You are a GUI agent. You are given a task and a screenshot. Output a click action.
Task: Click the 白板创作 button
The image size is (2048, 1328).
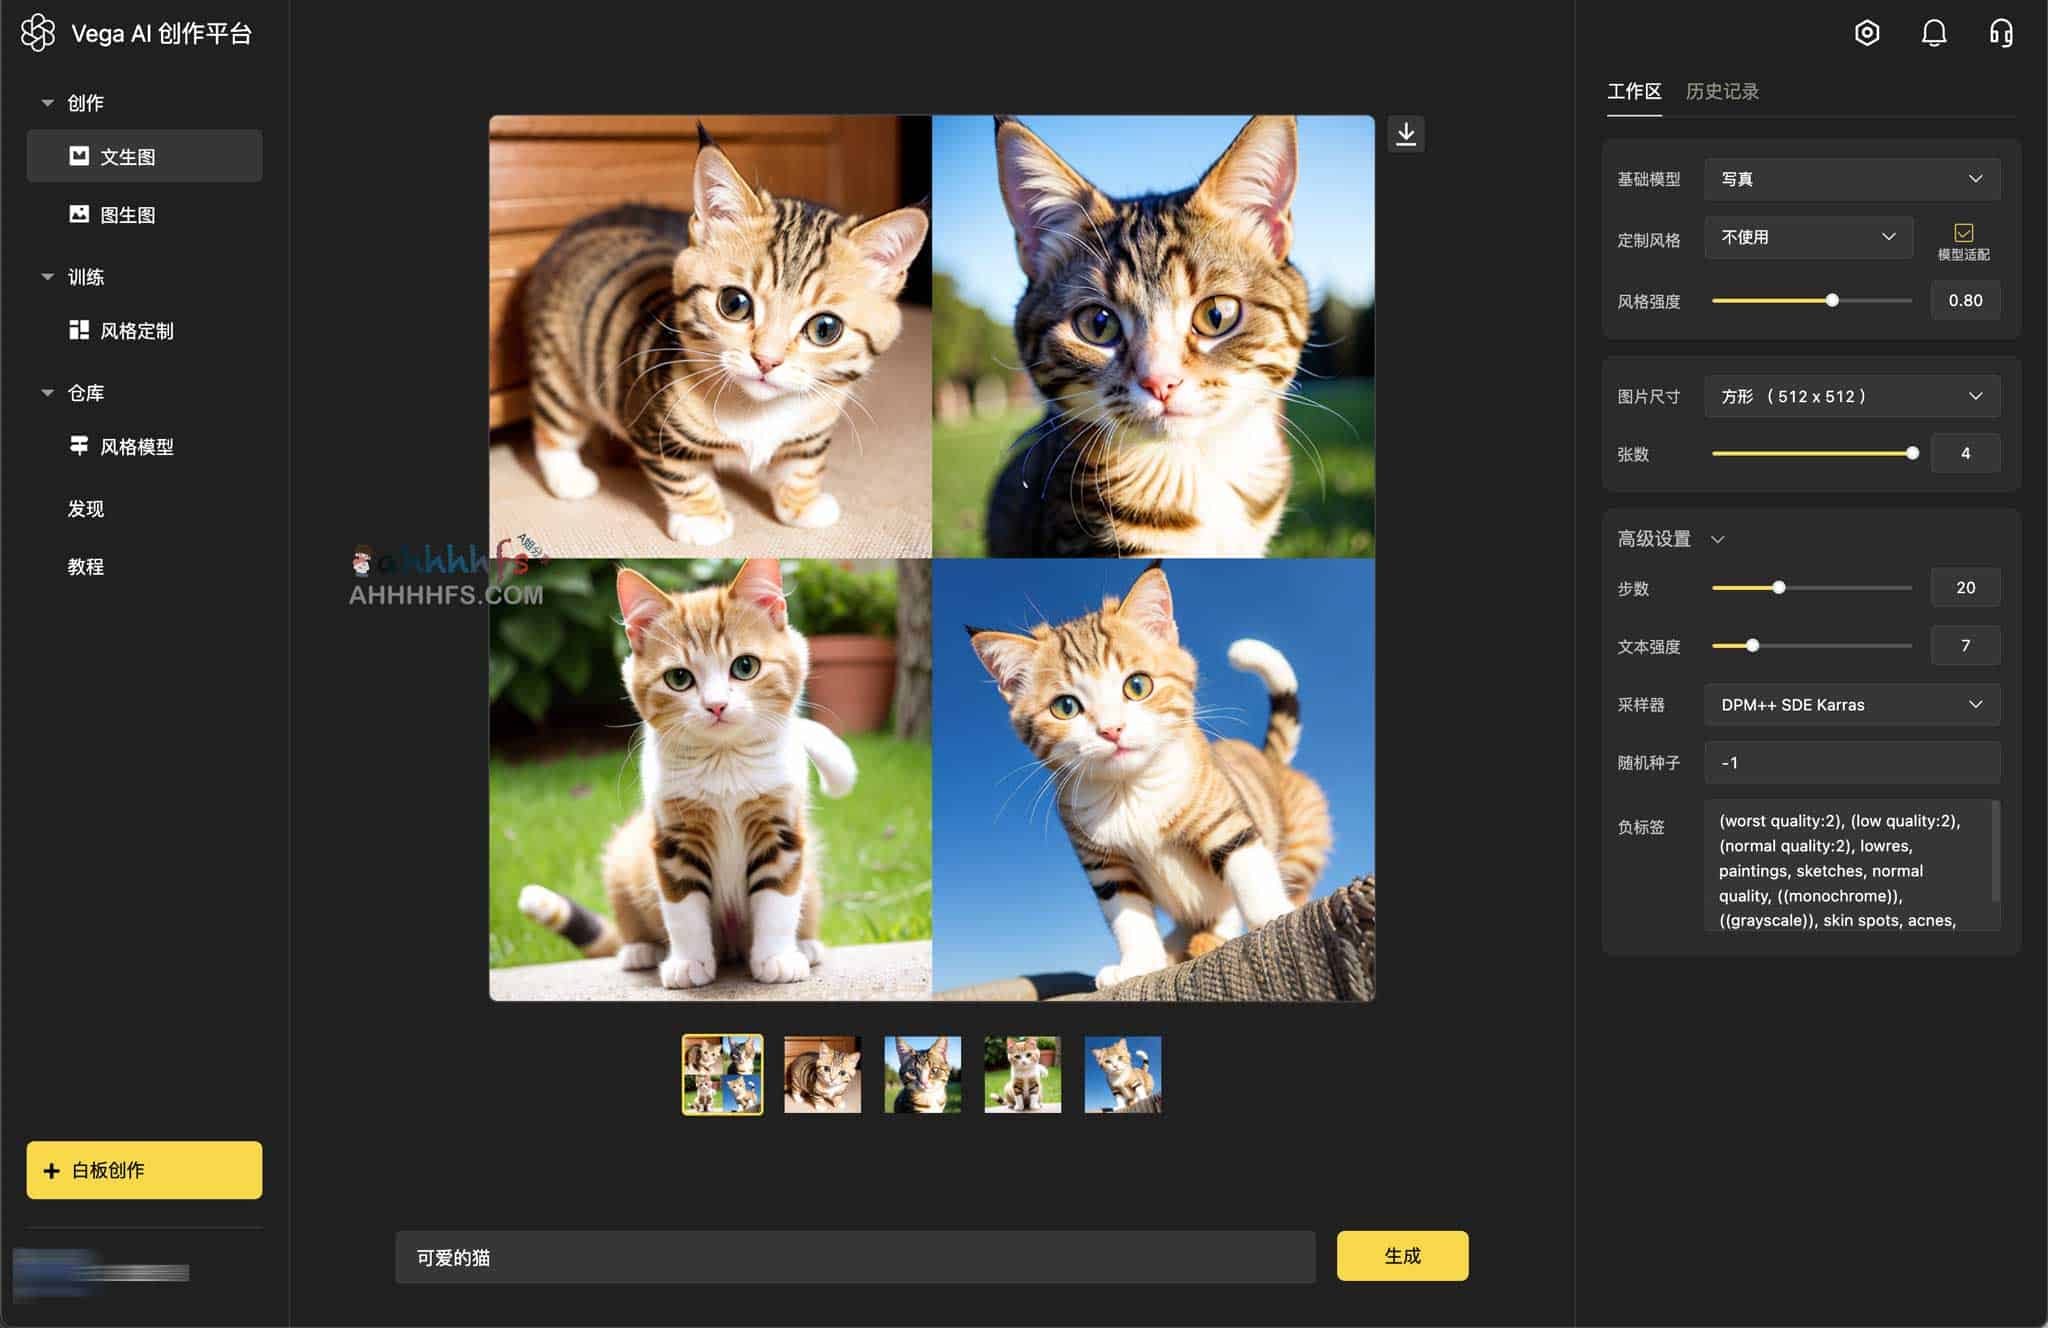pyautogui.click(x=144, y=1169)
